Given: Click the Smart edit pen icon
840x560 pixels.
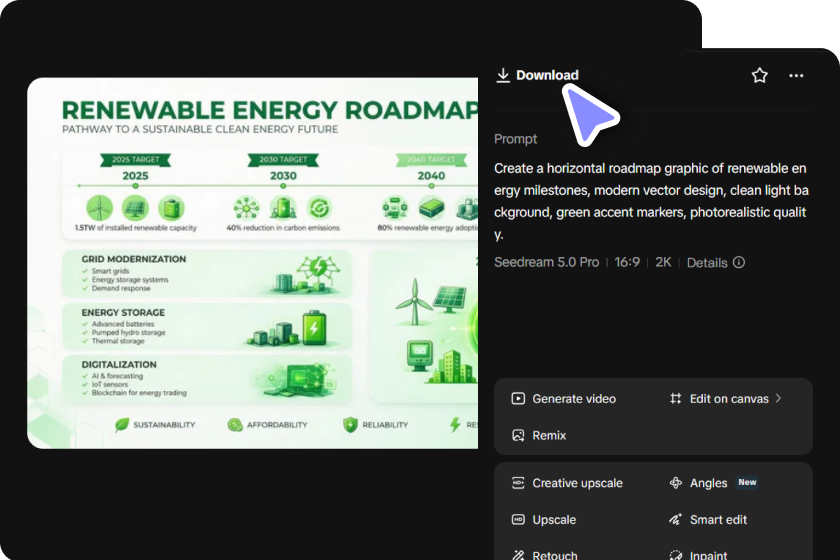Looking at the screenshot, I should [676, 519].
